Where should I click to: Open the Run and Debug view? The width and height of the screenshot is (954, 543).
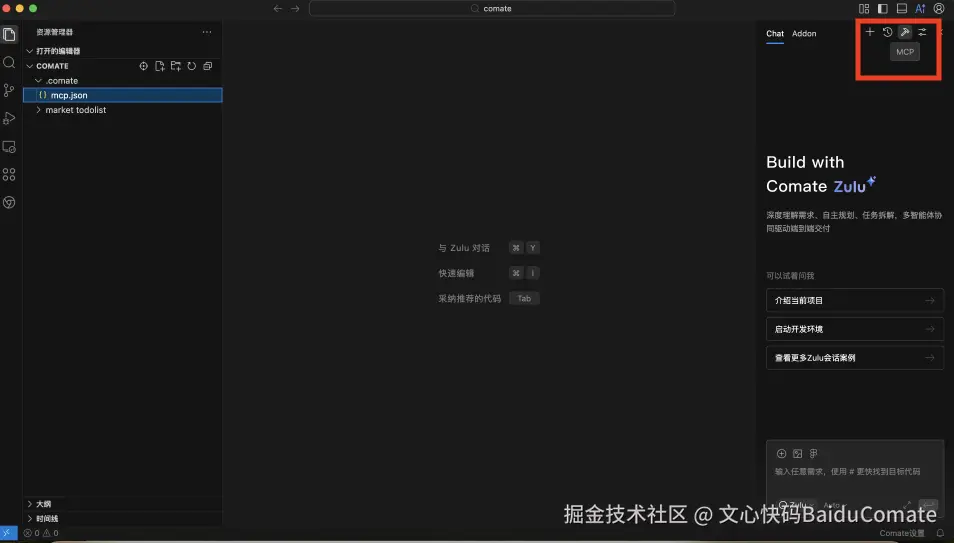[9, 119]
